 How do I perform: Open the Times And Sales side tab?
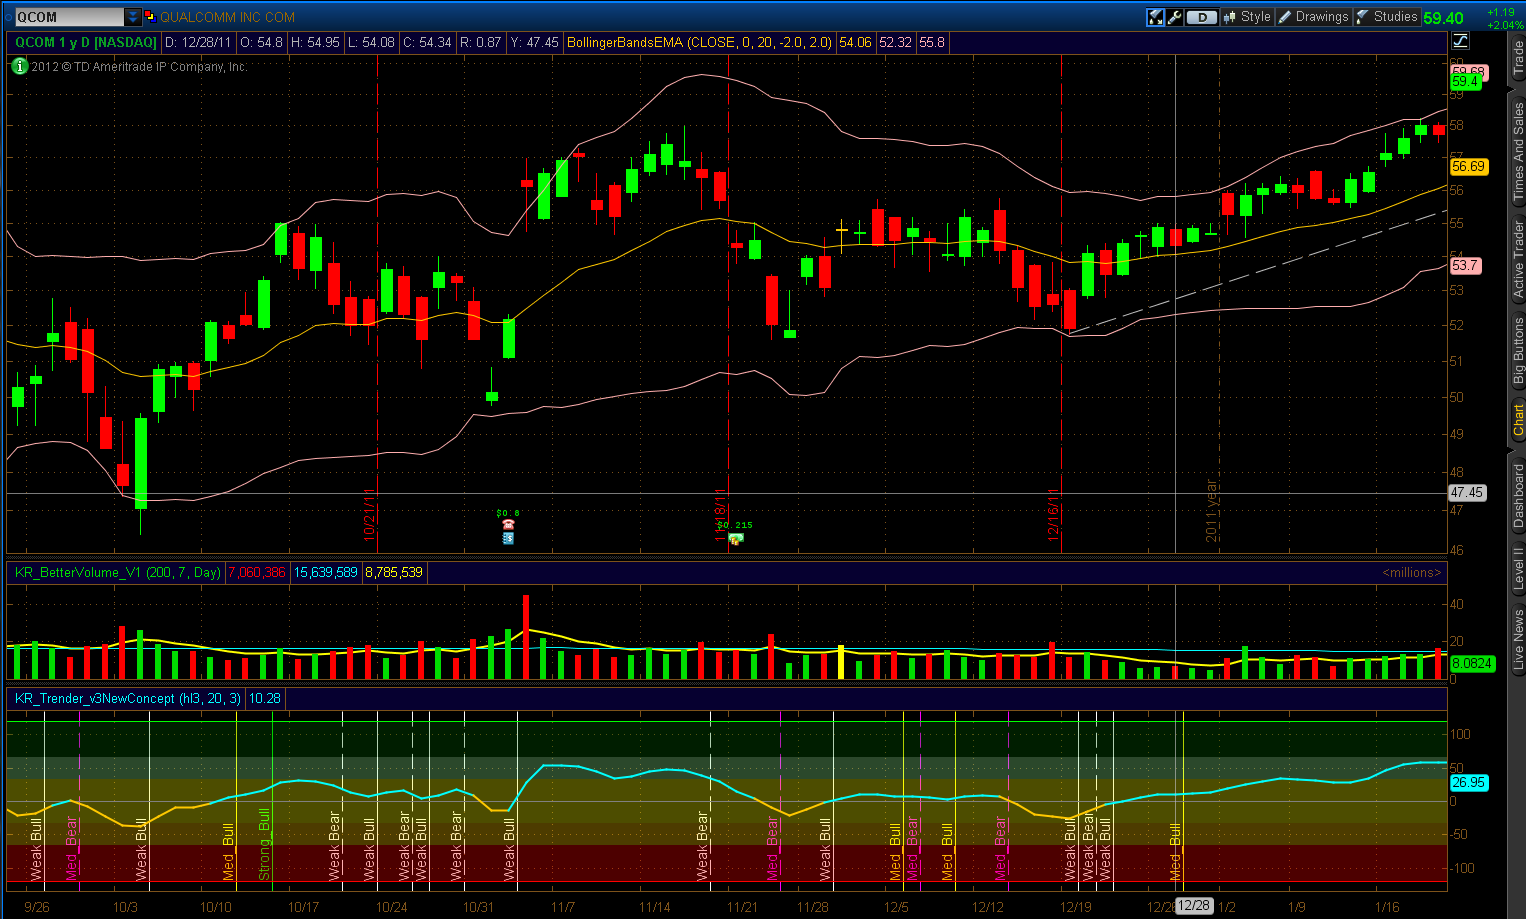click(1518, 151)
